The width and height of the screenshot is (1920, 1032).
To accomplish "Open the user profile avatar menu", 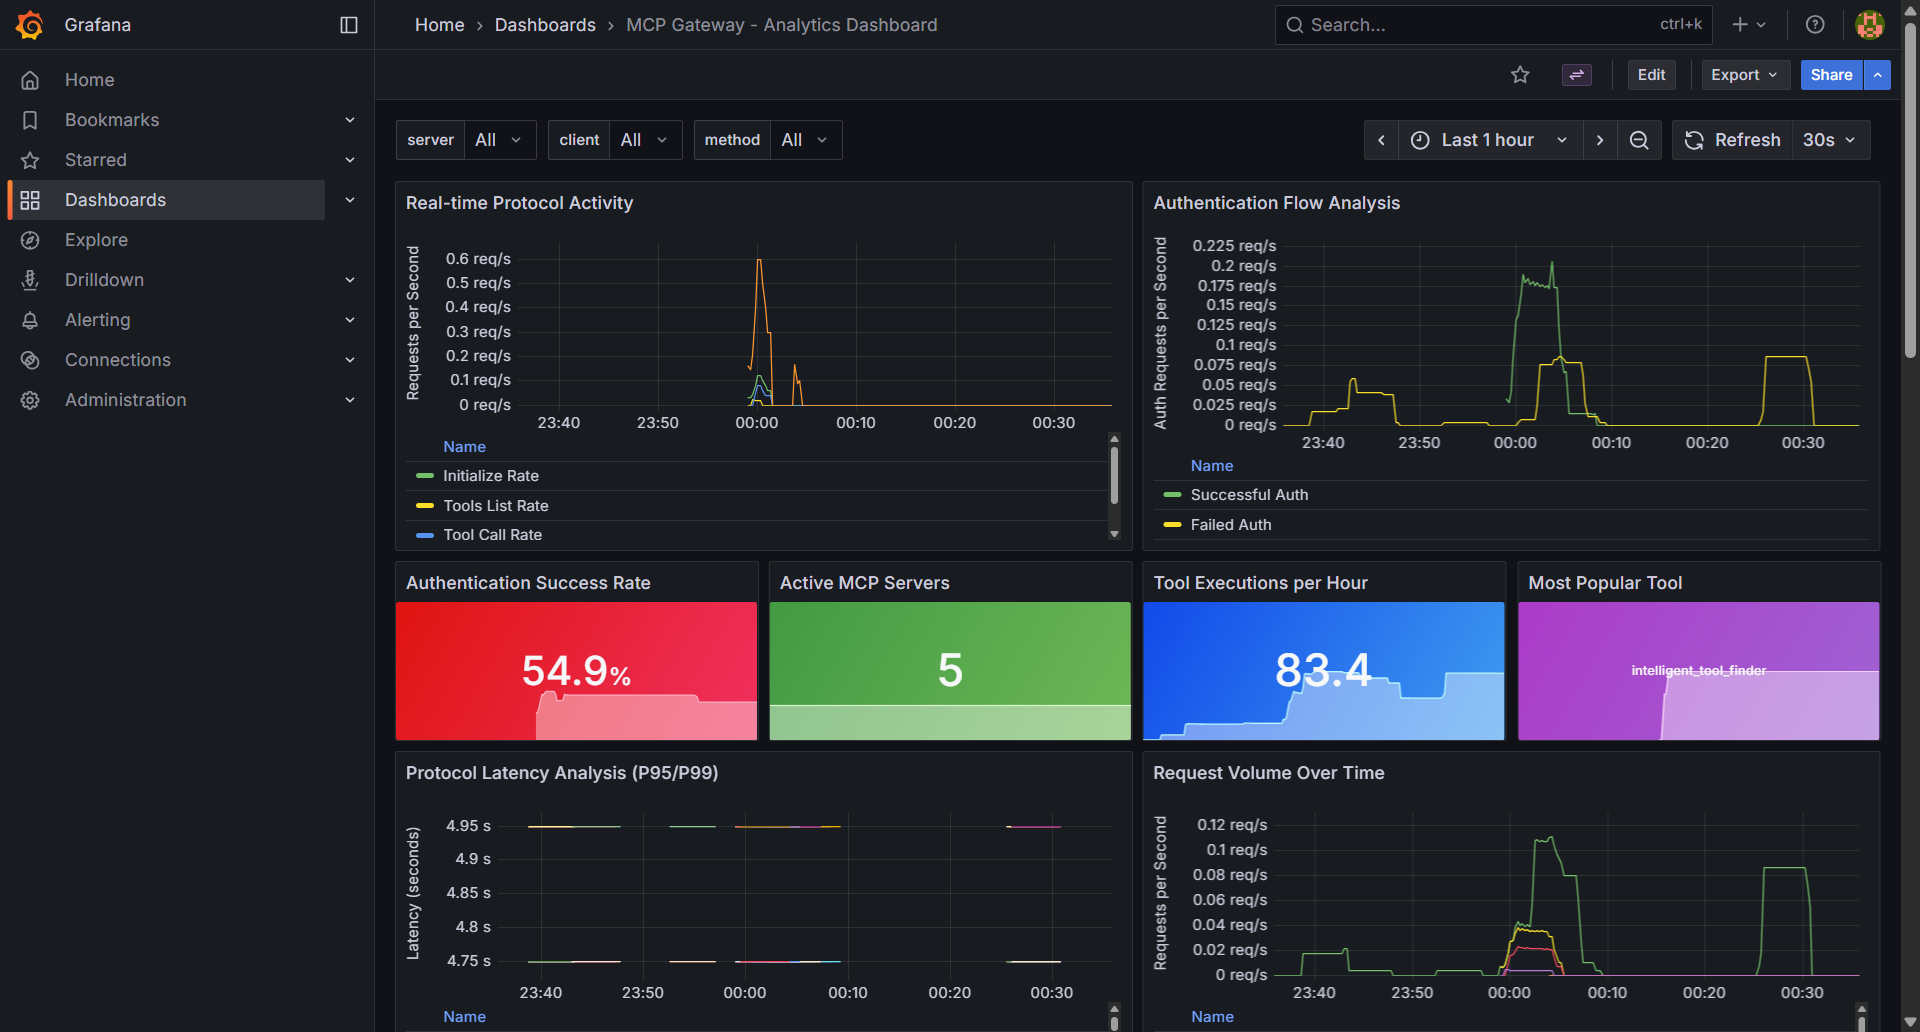I will point(1868,24).
